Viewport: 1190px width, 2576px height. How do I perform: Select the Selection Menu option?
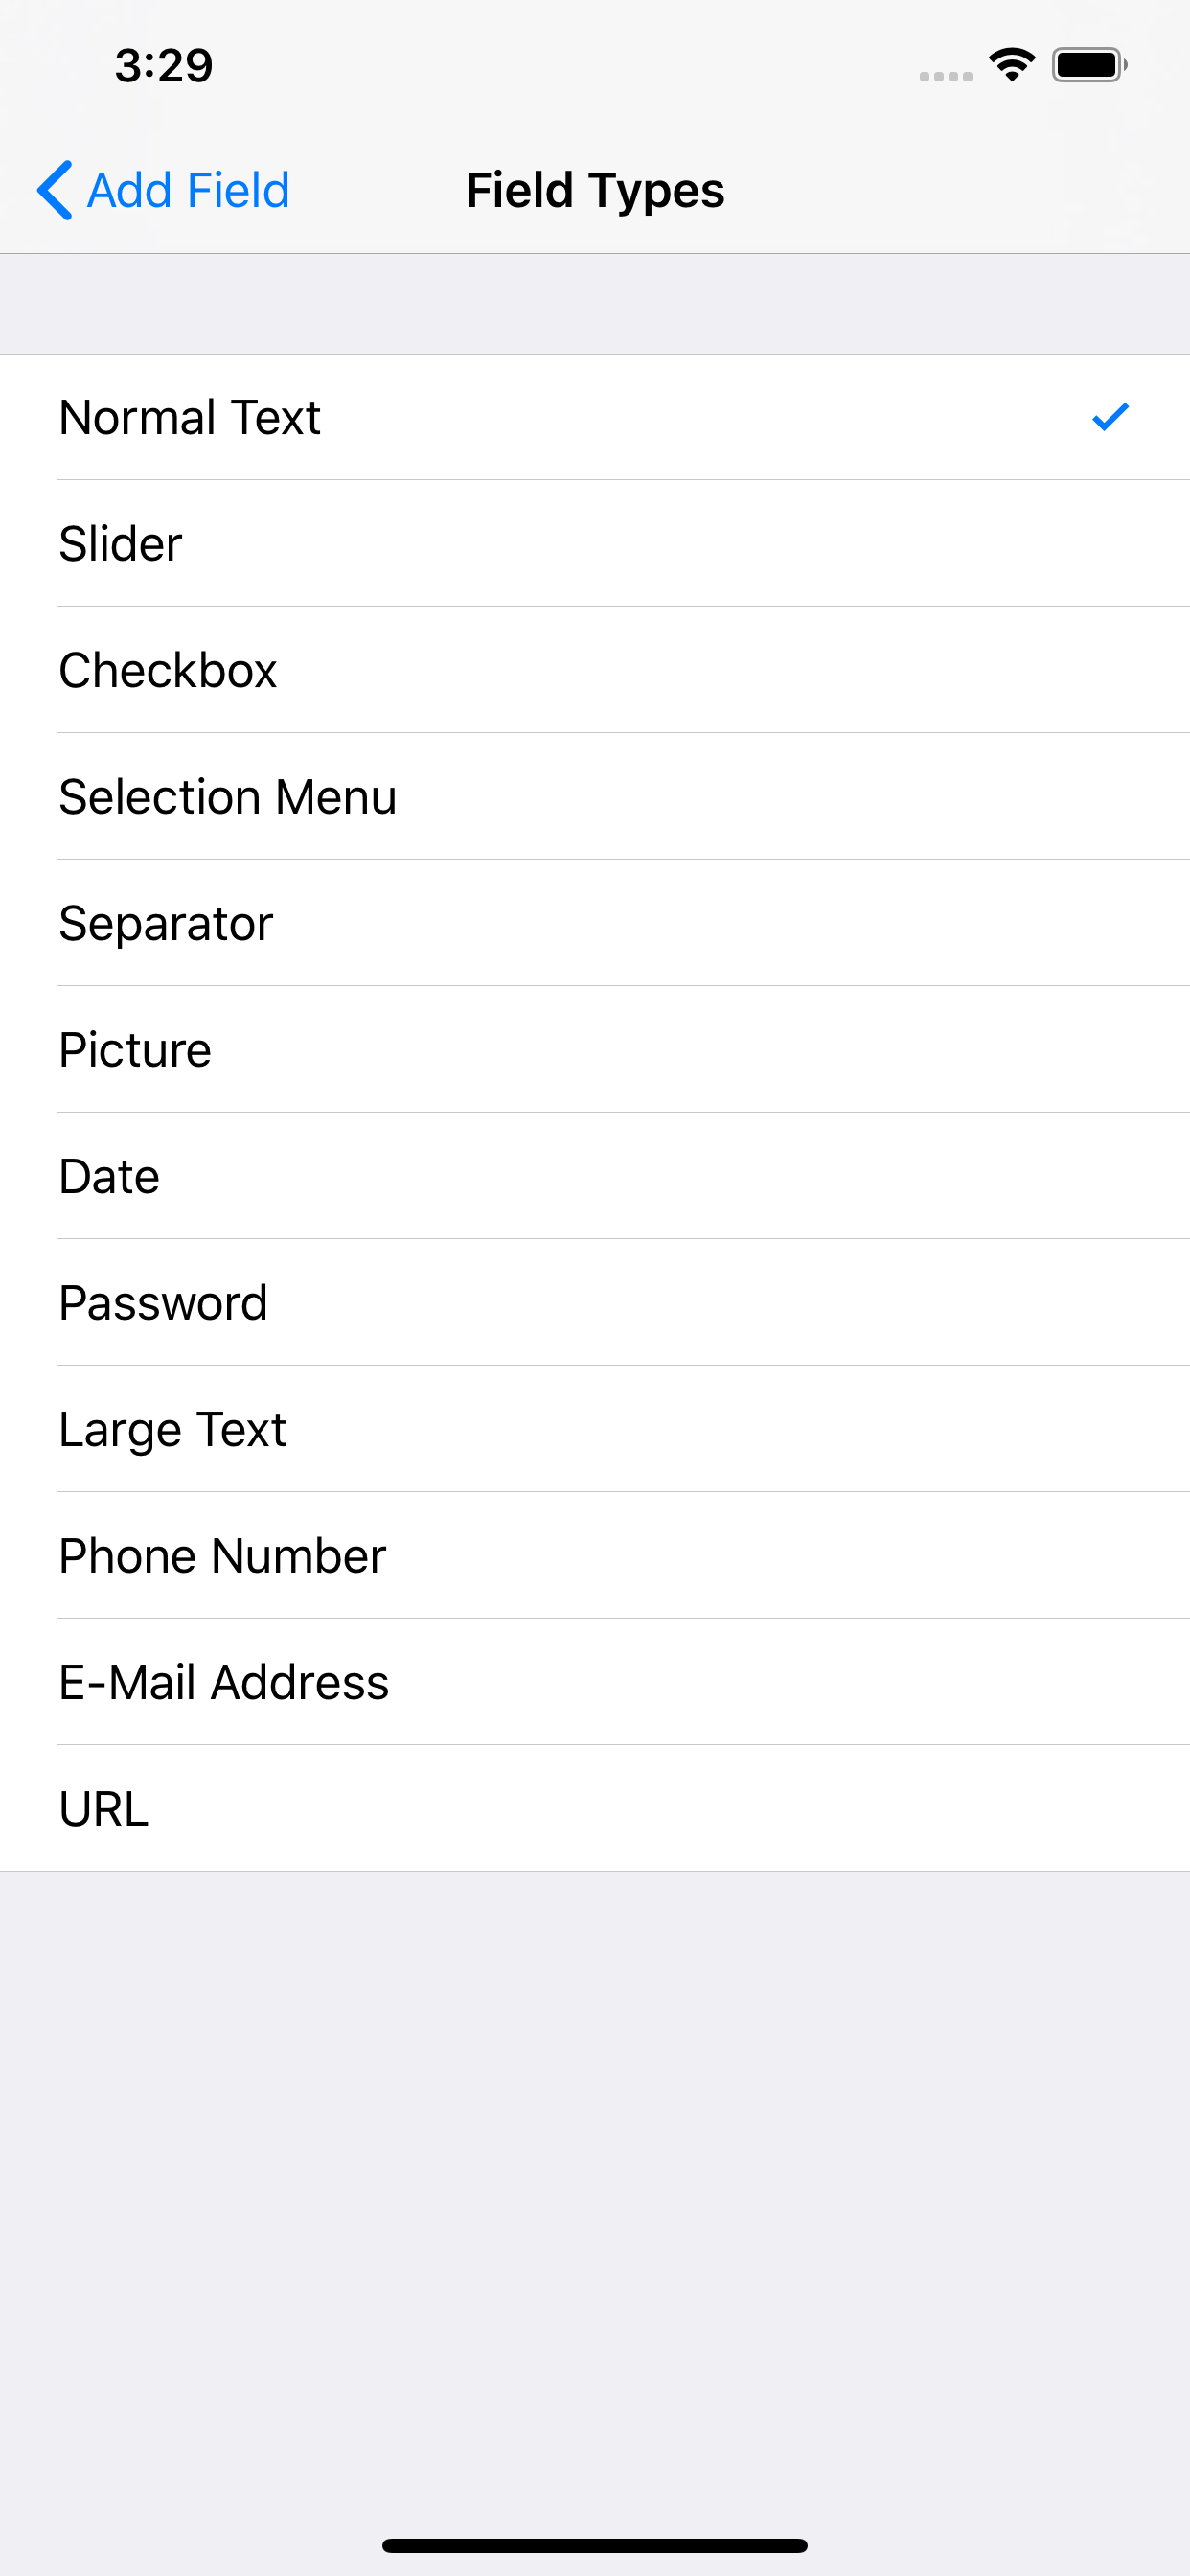tap(595, 797)
